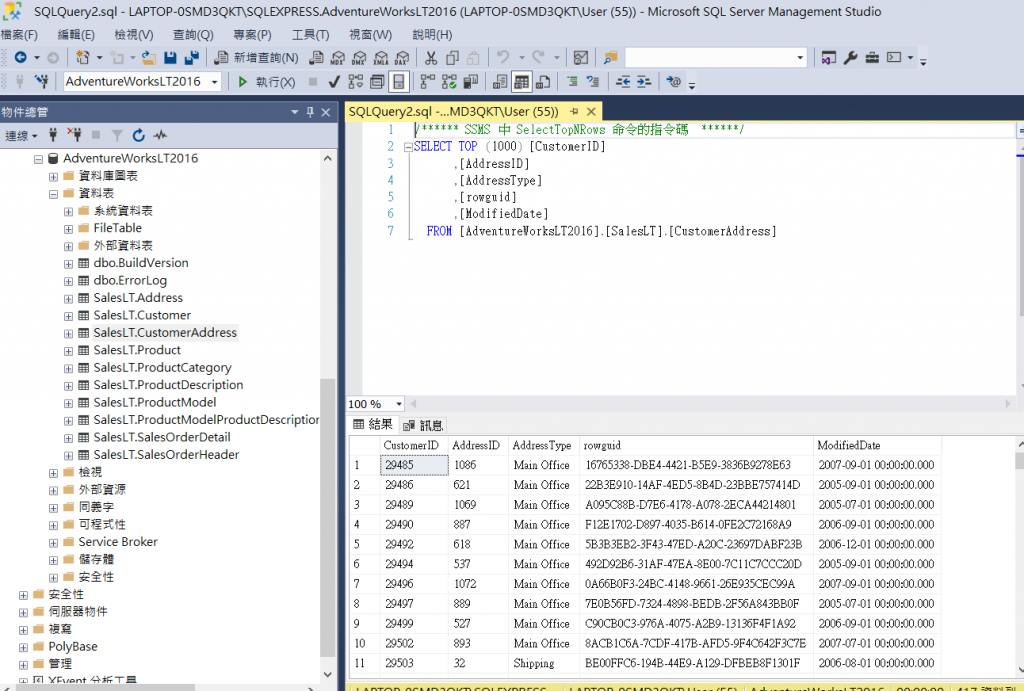This screenshot has width=1024, height=691.
Task: Click Display Estimated Execution Plan icon
Action: [x=356, y=82]
